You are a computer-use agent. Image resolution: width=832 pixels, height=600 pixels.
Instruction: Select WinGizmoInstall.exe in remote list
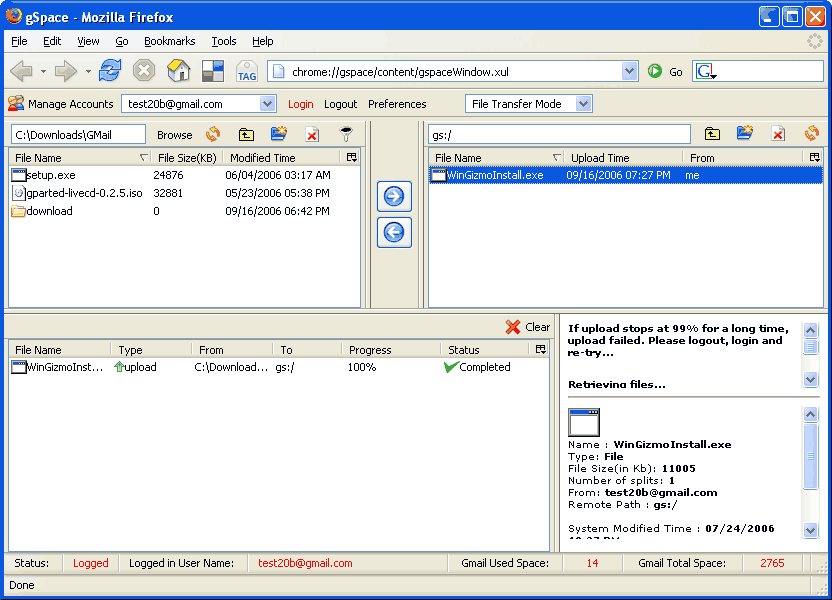[626, 175]
